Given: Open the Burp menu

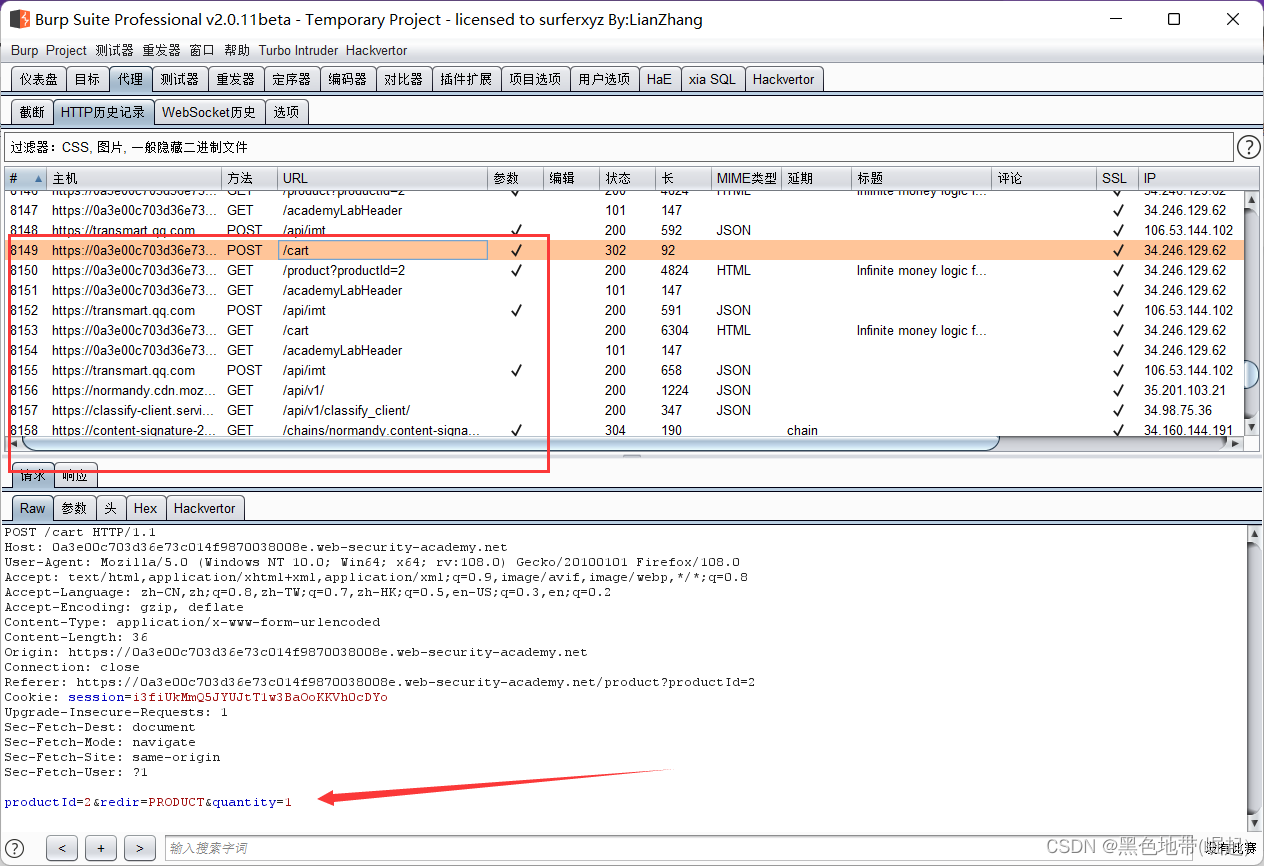Looking at the screenshot, I should (x=24, y=50).
